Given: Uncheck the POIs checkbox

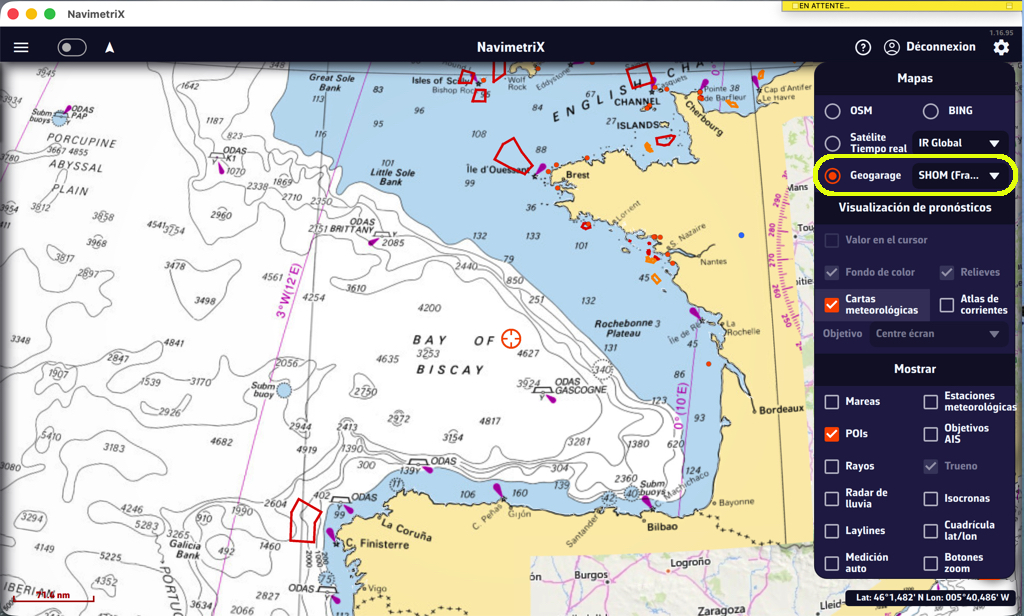Looking at the screenshot, I should coord(831,434).
